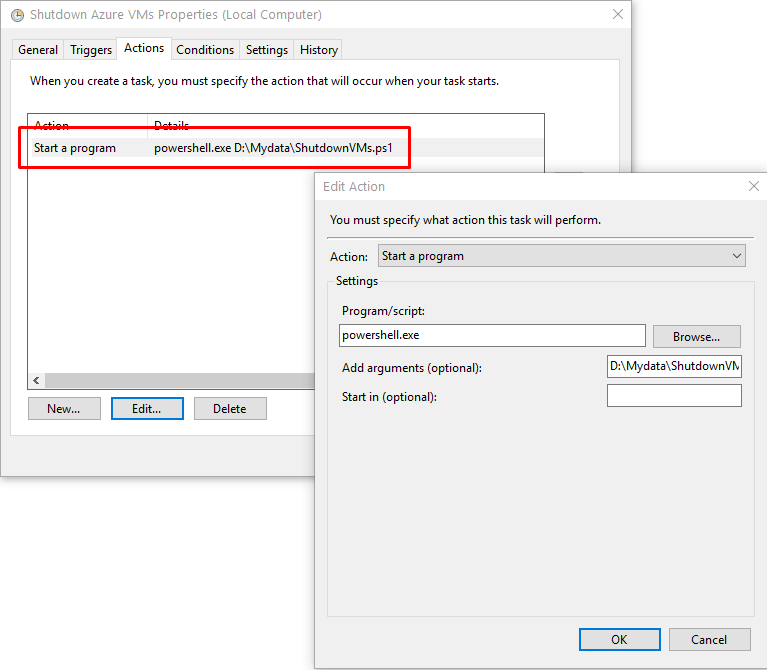View the History tab
The image size is (767, 670).
click(x=318, y=49)
